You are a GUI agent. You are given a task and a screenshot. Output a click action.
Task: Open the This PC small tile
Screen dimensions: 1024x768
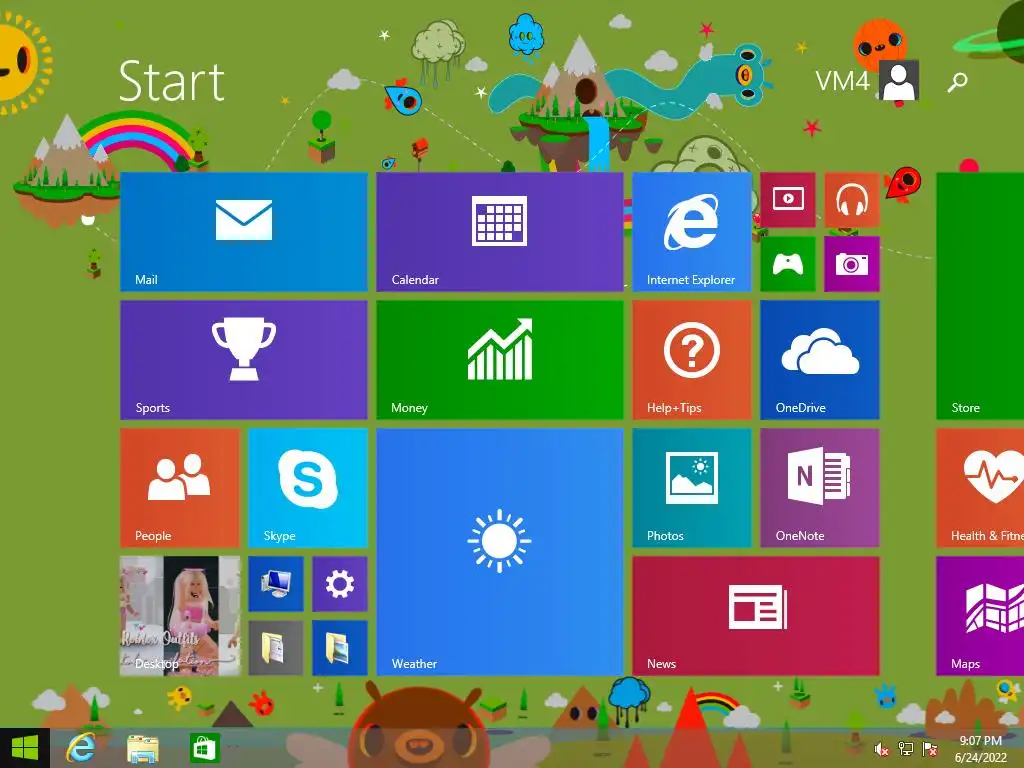(x=276, y=584)
